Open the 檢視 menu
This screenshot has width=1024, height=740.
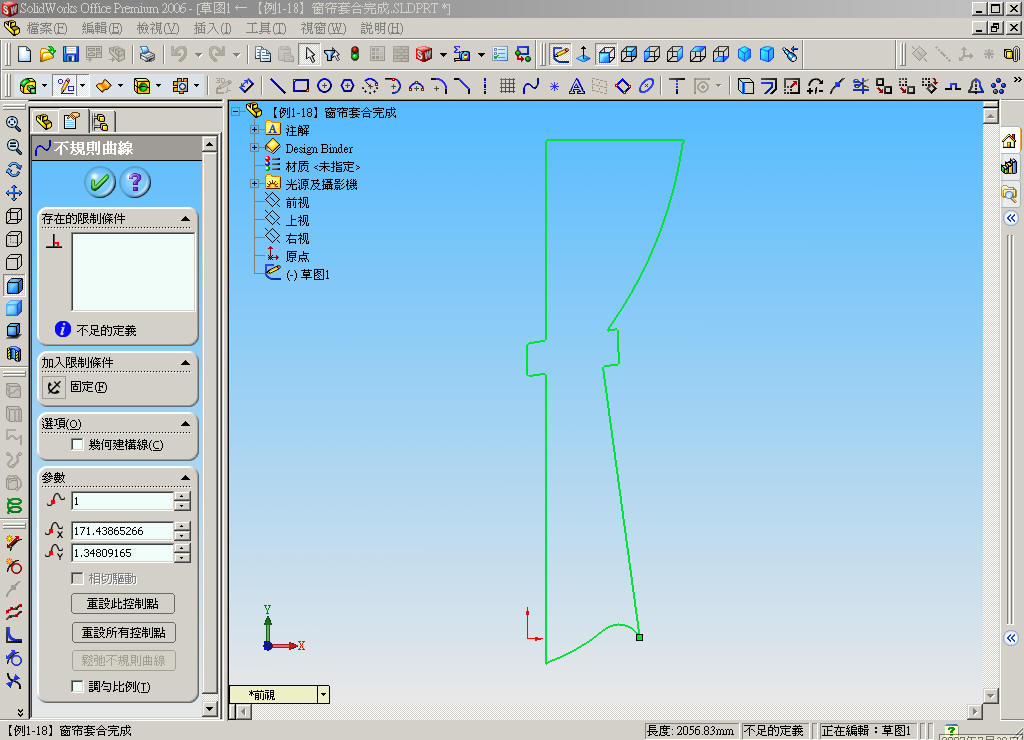157,28
